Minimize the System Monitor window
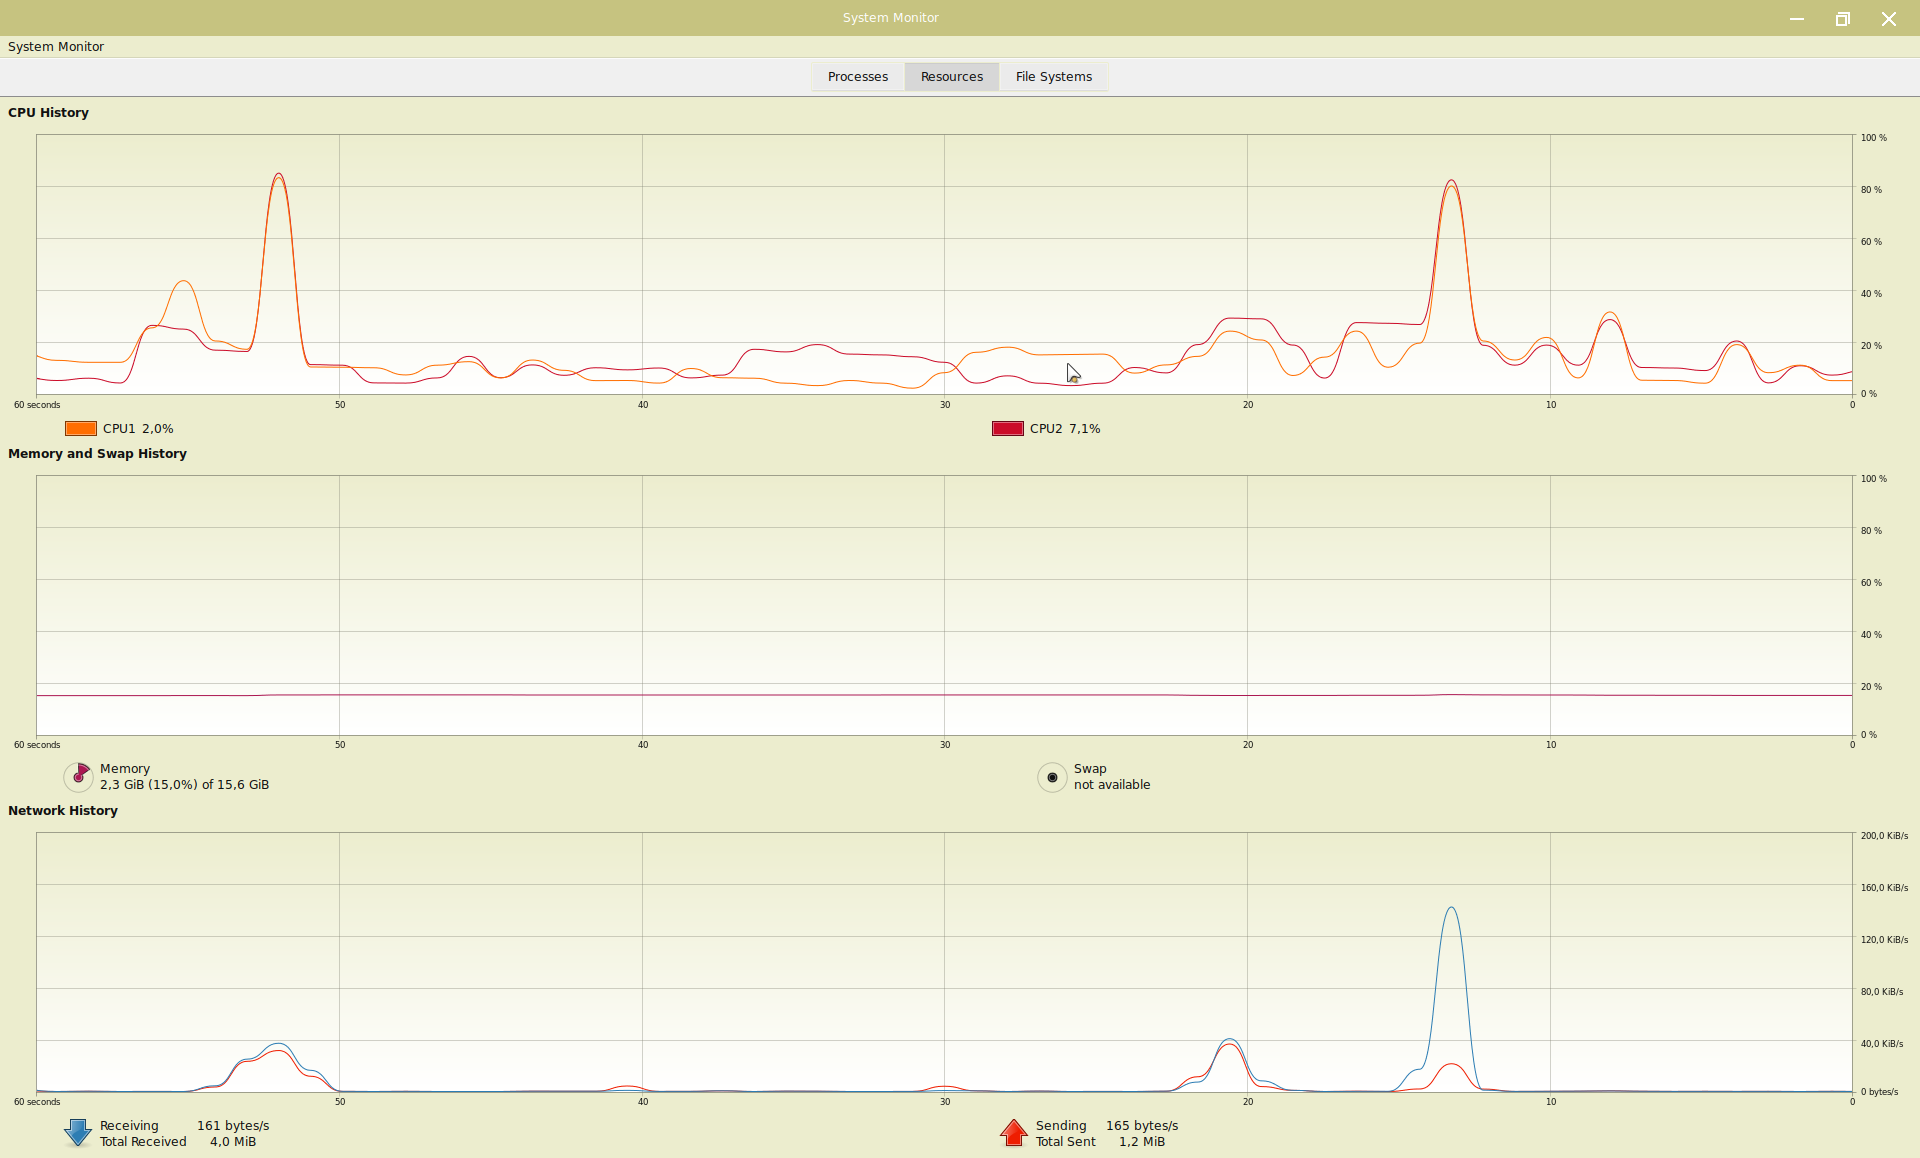 (x=1797, y=19)
